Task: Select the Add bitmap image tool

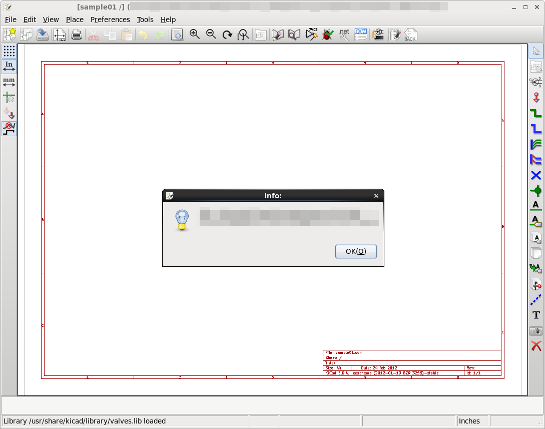Action: tap(536, 331)
